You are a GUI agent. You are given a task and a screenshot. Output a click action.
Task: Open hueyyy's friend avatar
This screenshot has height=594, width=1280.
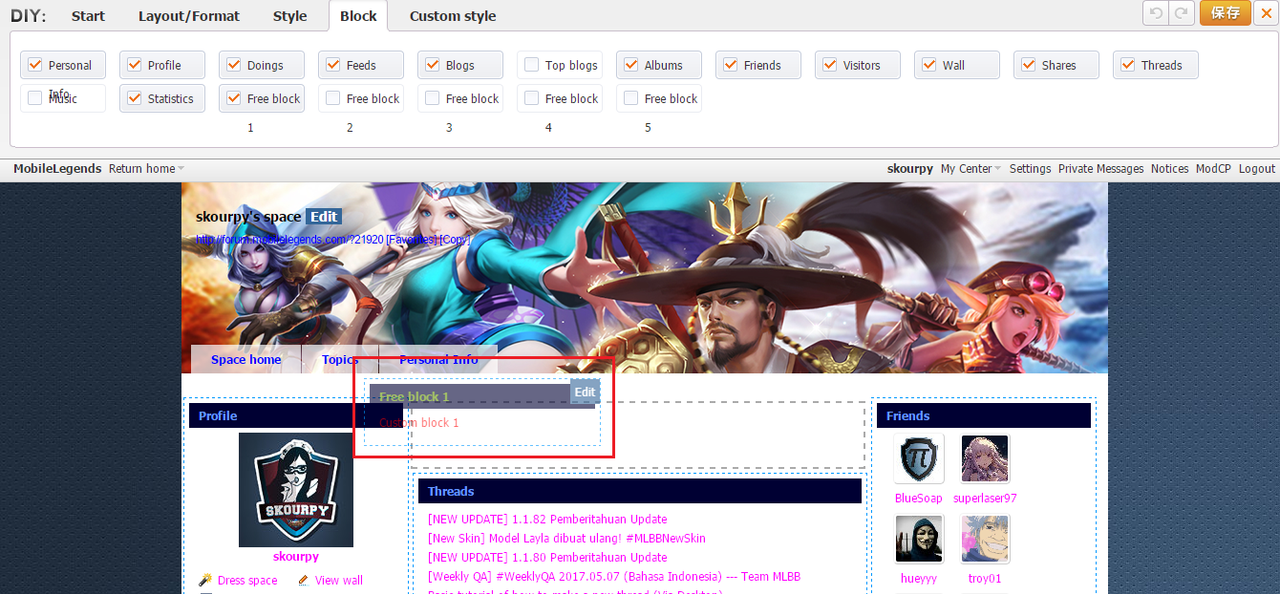(x=919, y=540)
